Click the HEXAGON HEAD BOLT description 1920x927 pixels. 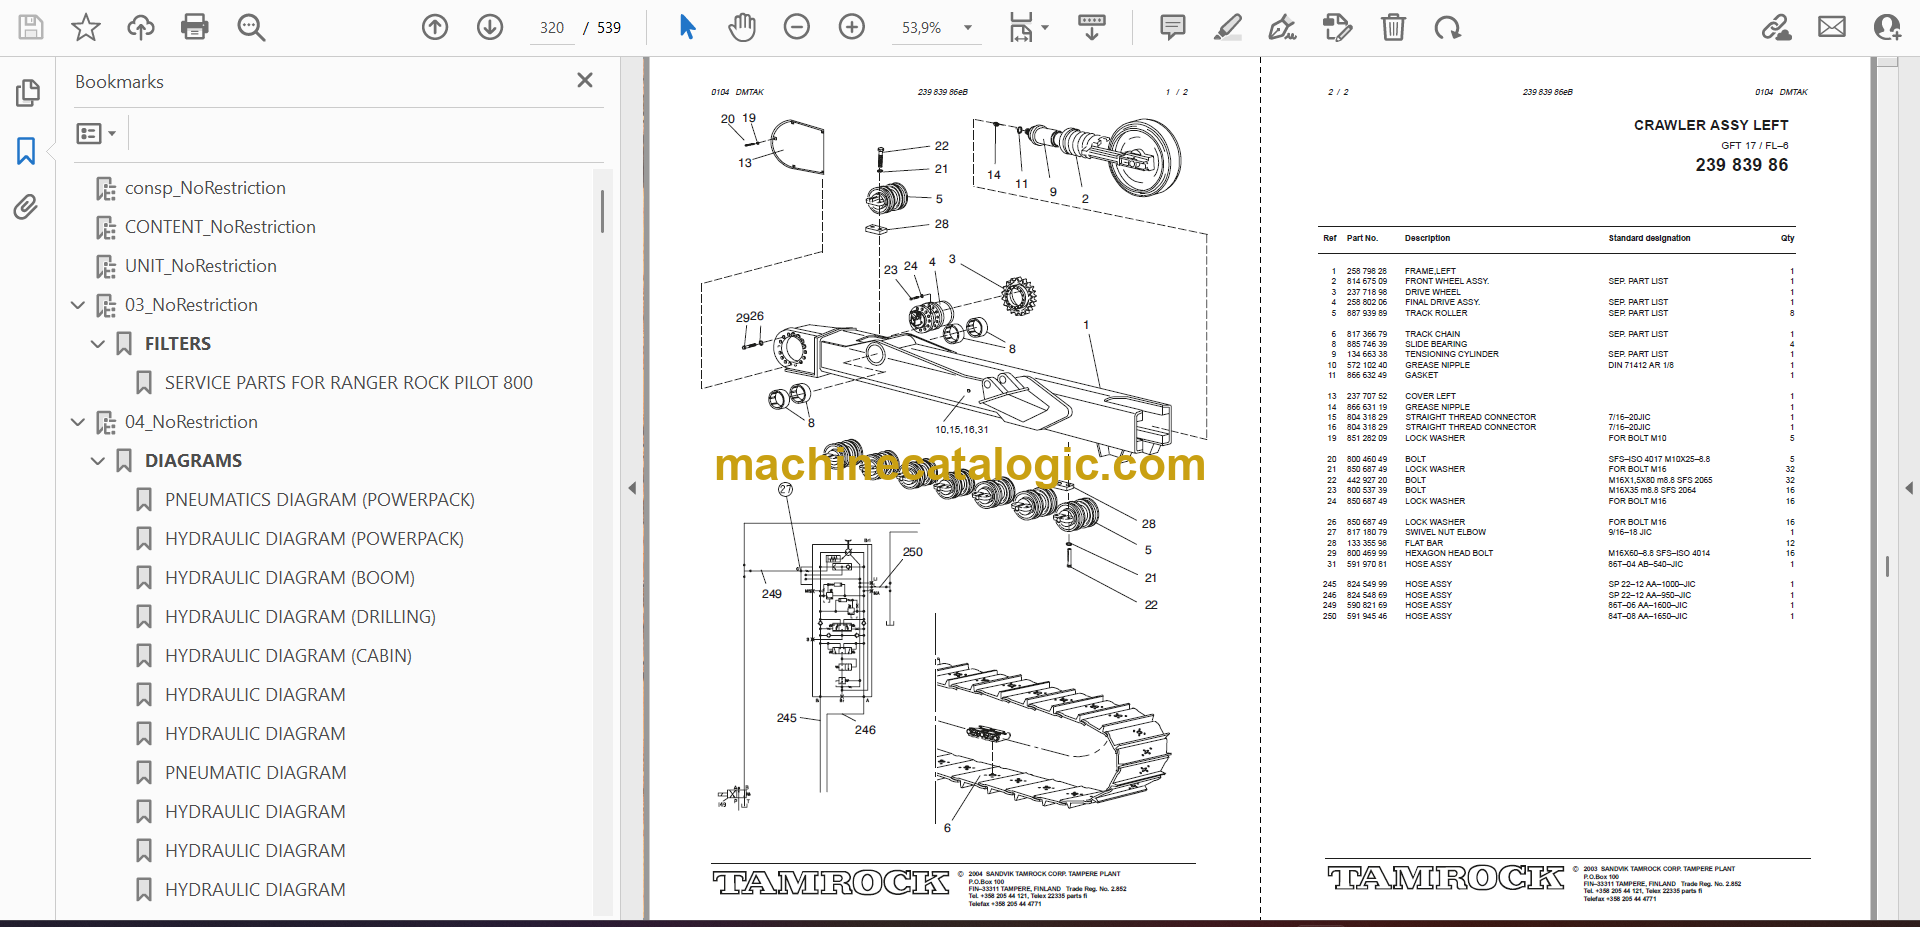(x=1449, y=553)
